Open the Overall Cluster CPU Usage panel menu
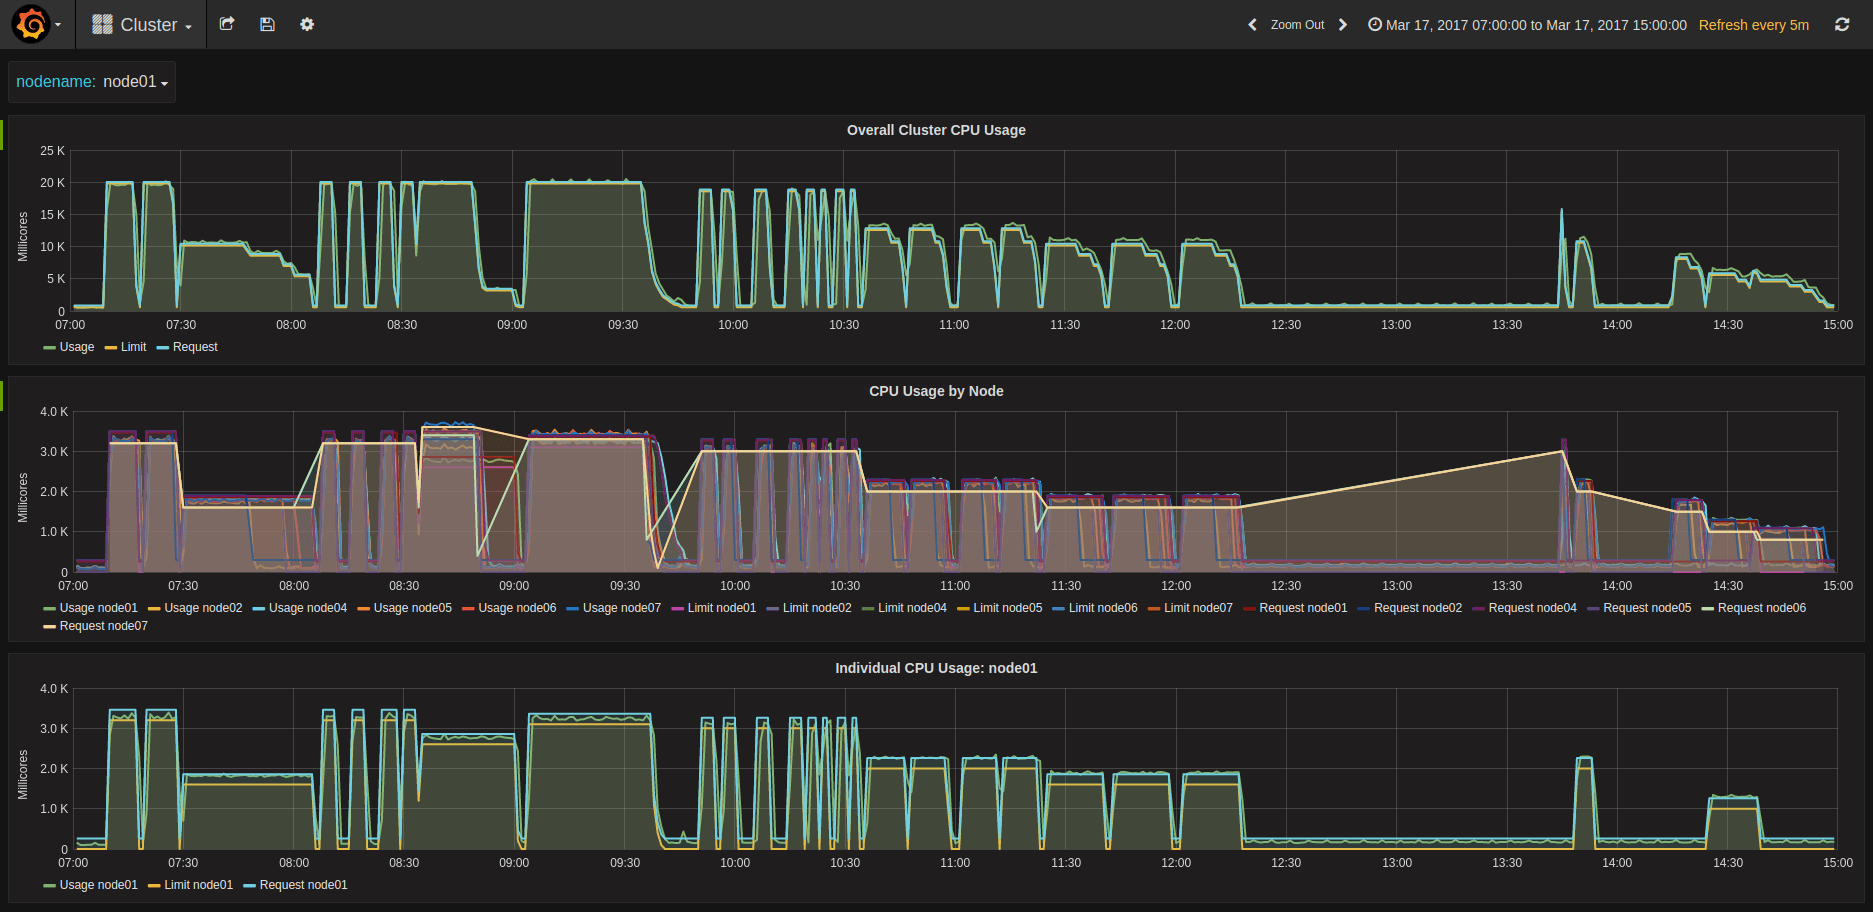The width and height of the screenshot is (1873, 912). click(x=936, y=130)
